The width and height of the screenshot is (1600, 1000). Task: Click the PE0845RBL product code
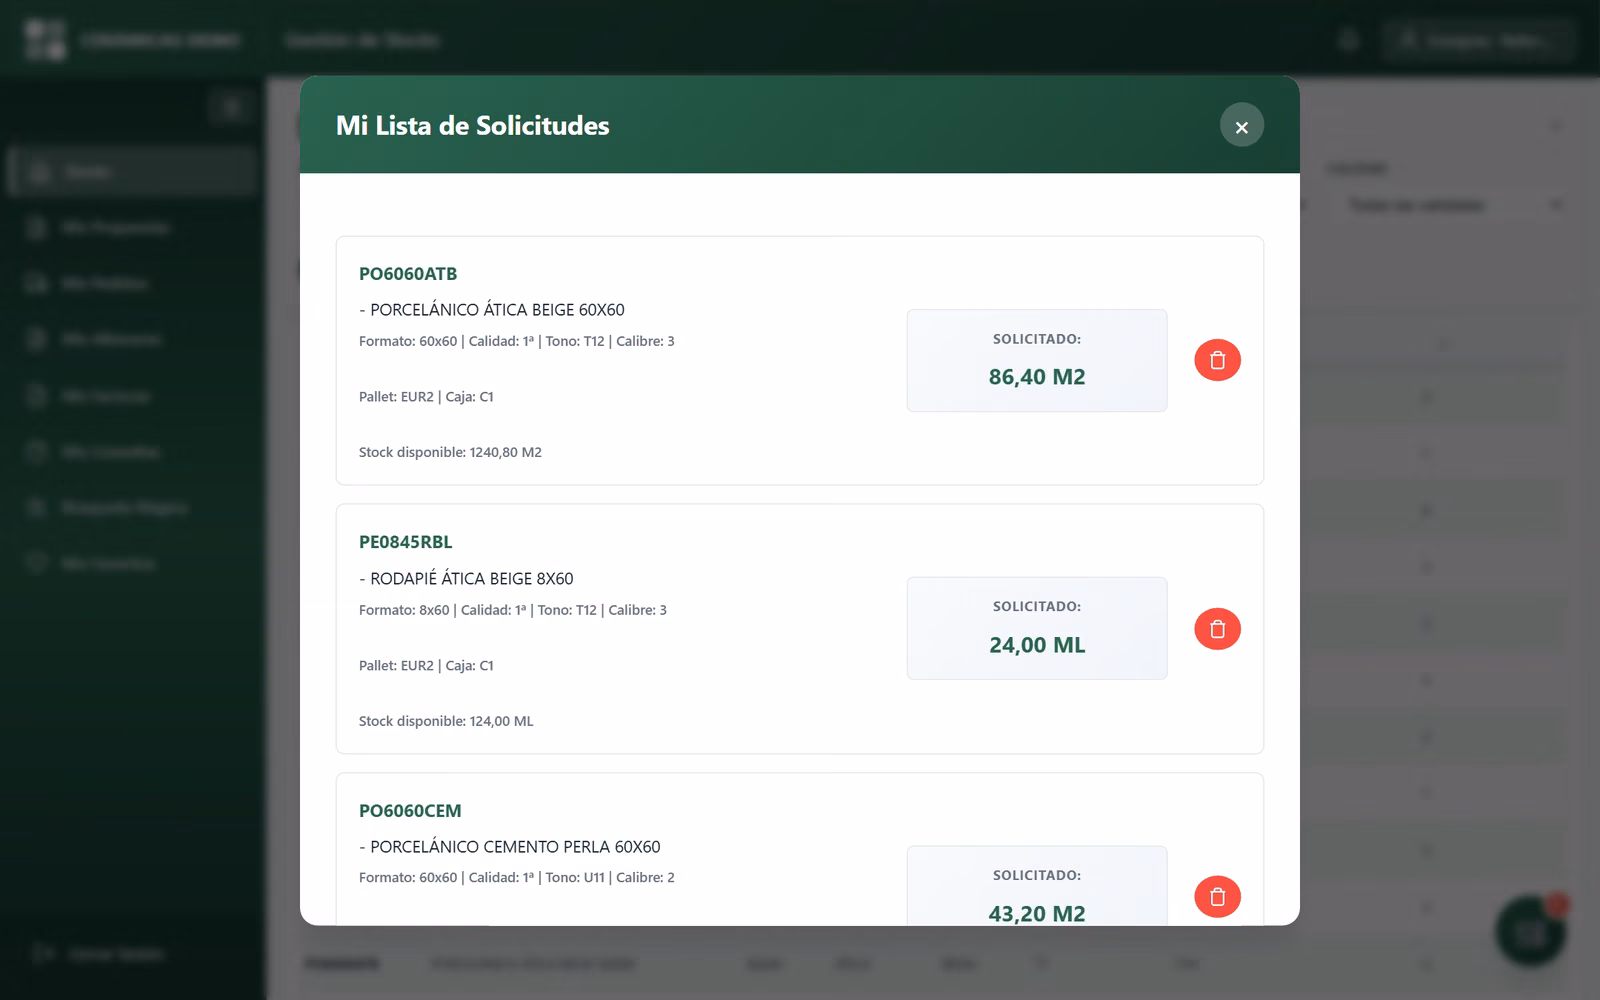coord(405,542)
